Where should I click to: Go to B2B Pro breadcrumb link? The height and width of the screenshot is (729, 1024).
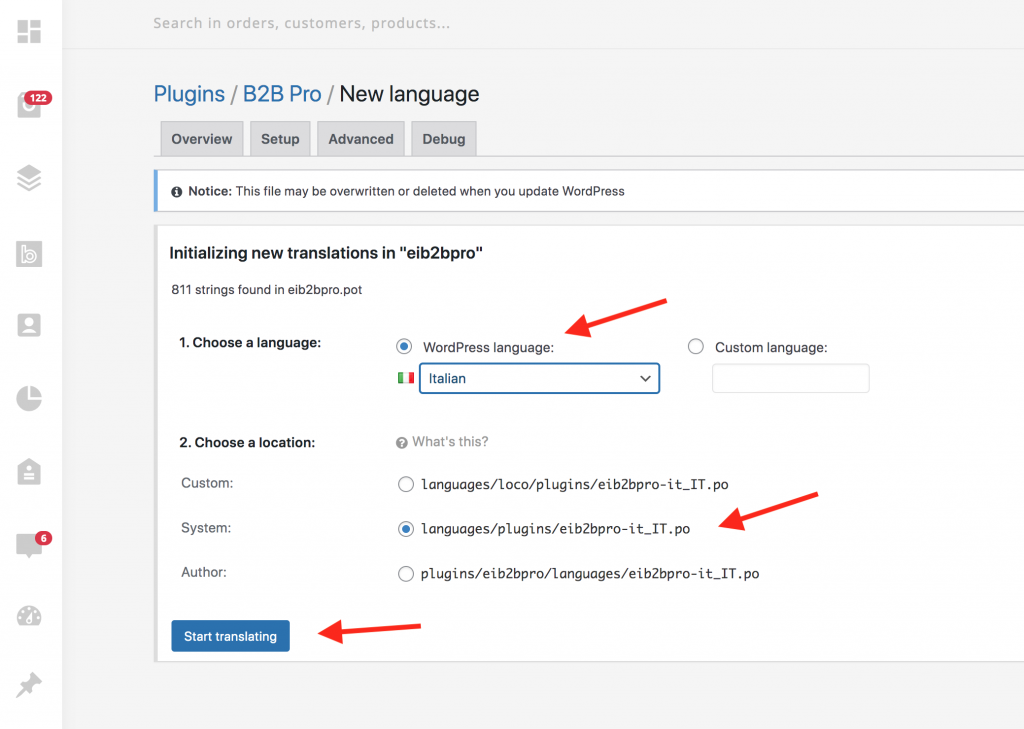coord(282,94)
